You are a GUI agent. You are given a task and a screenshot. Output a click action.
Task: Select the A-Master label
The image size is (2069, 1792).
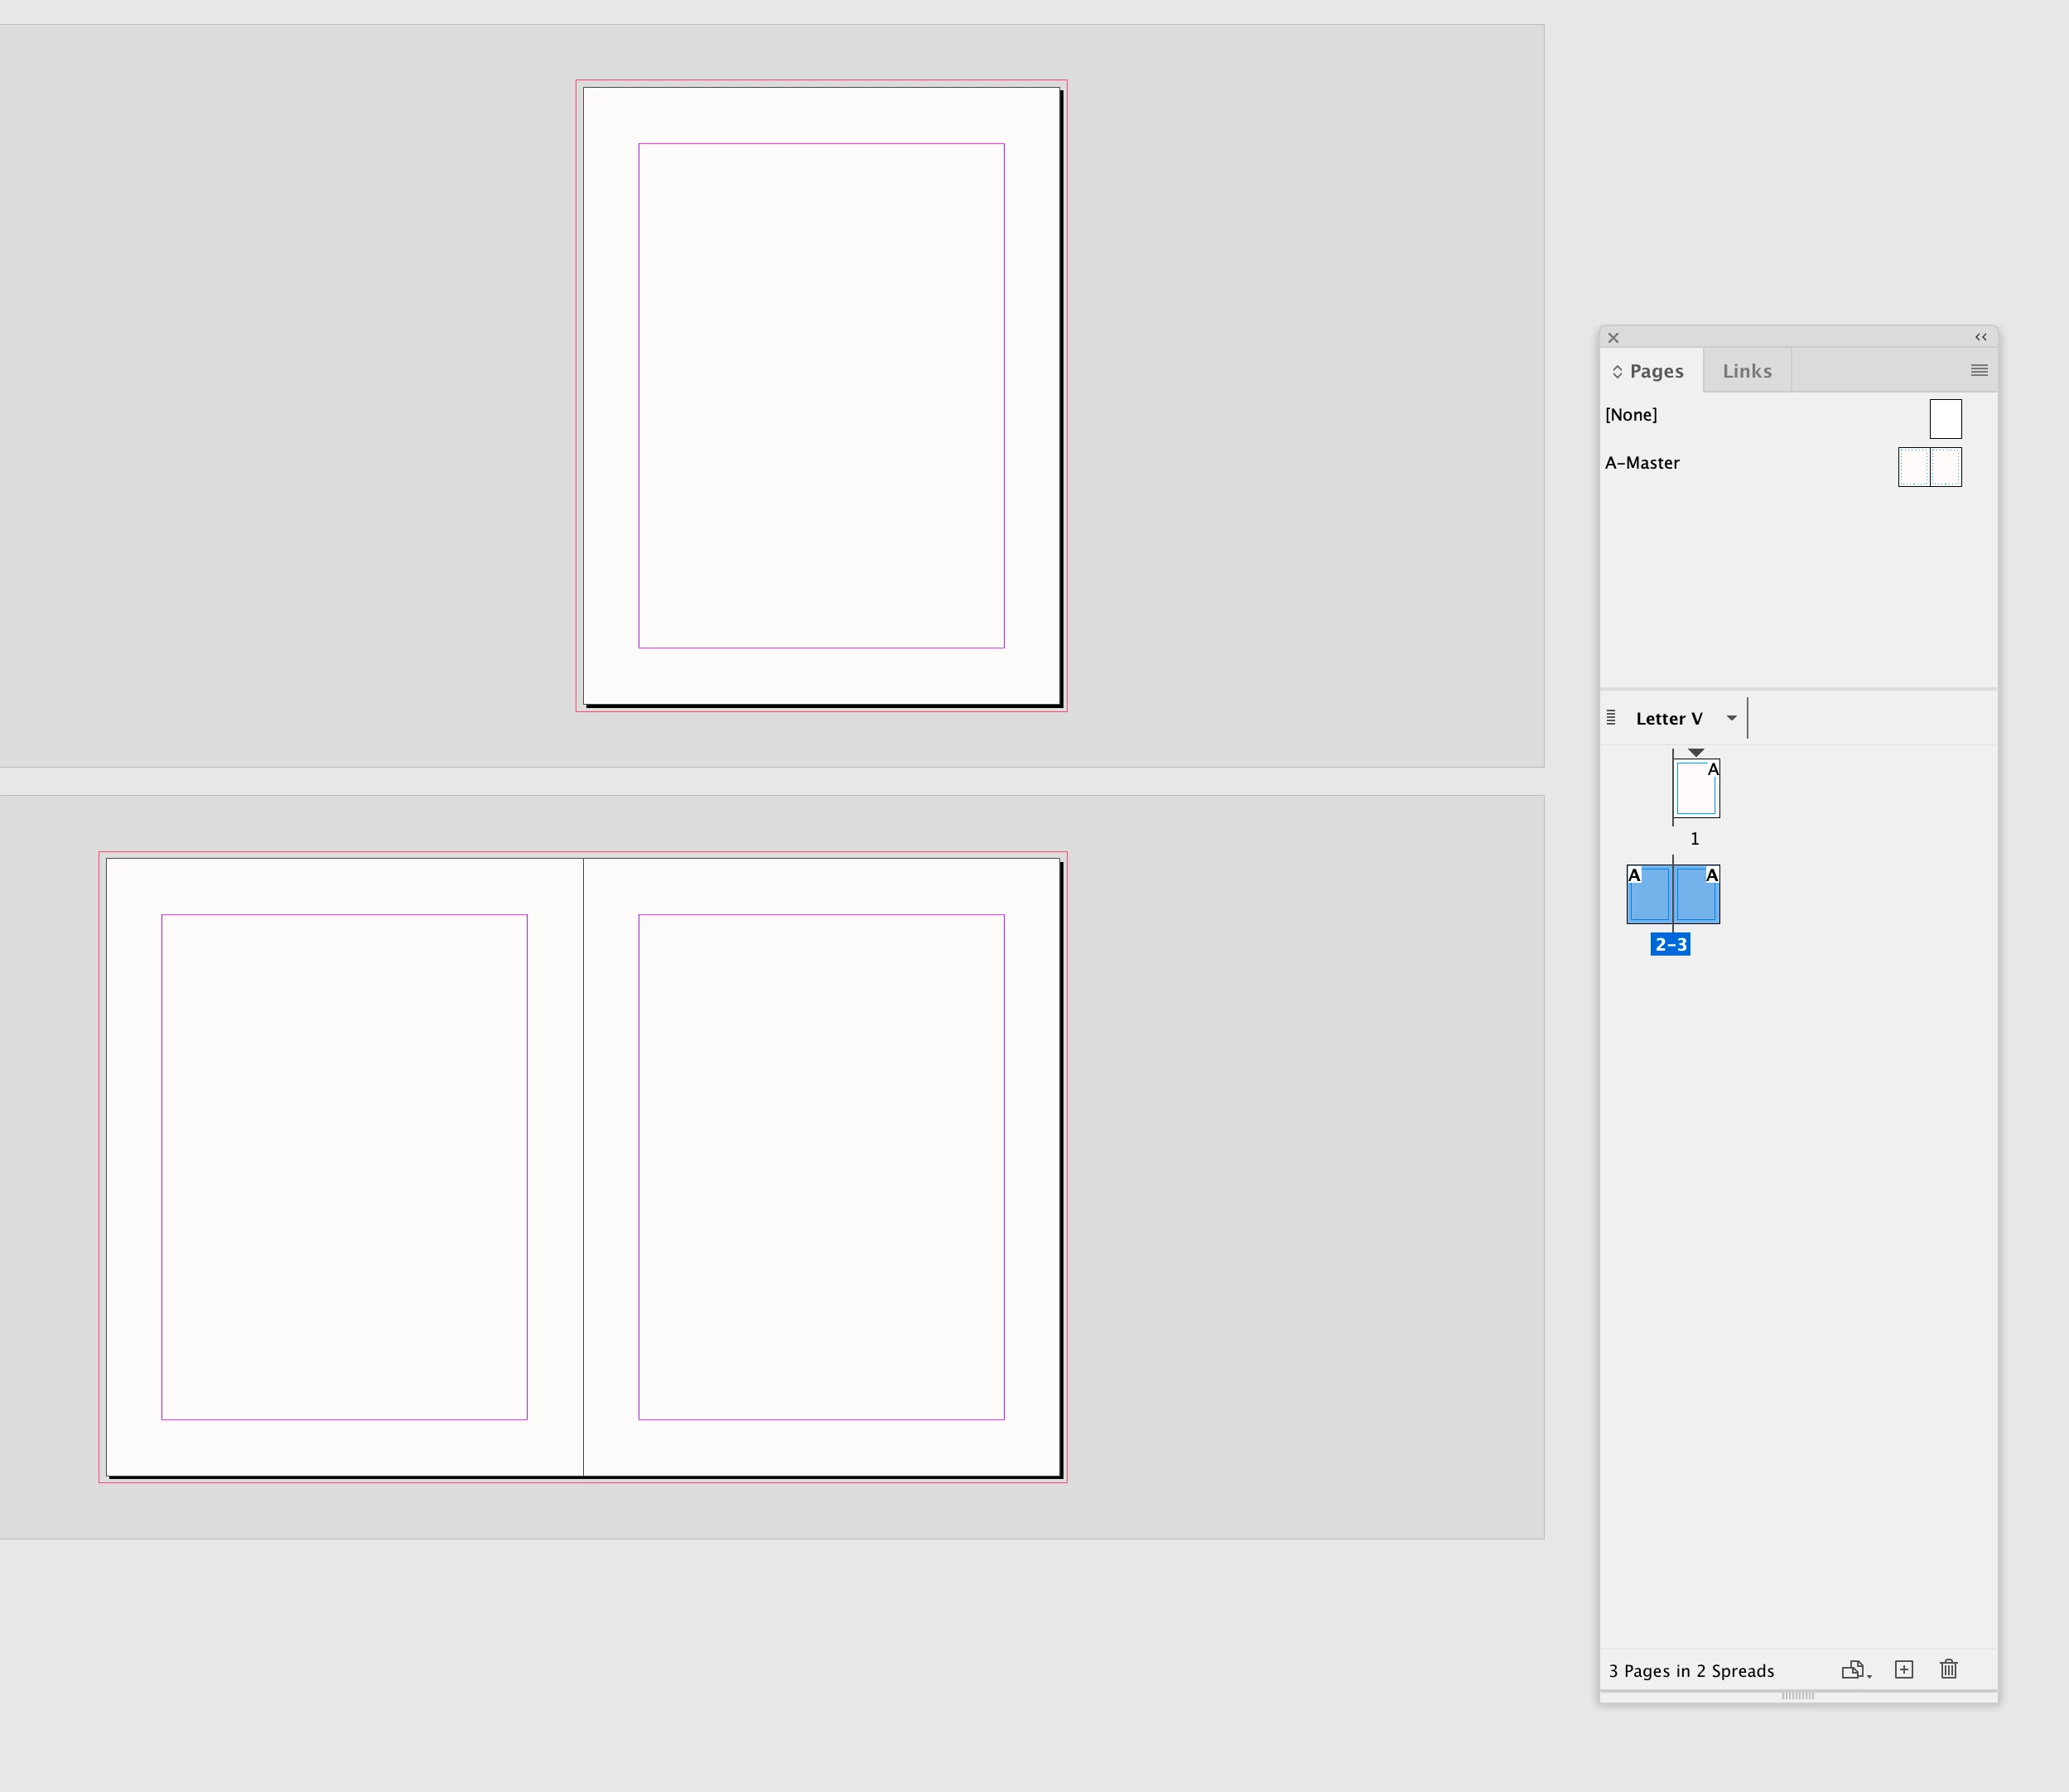click(x=1642, y=463)
